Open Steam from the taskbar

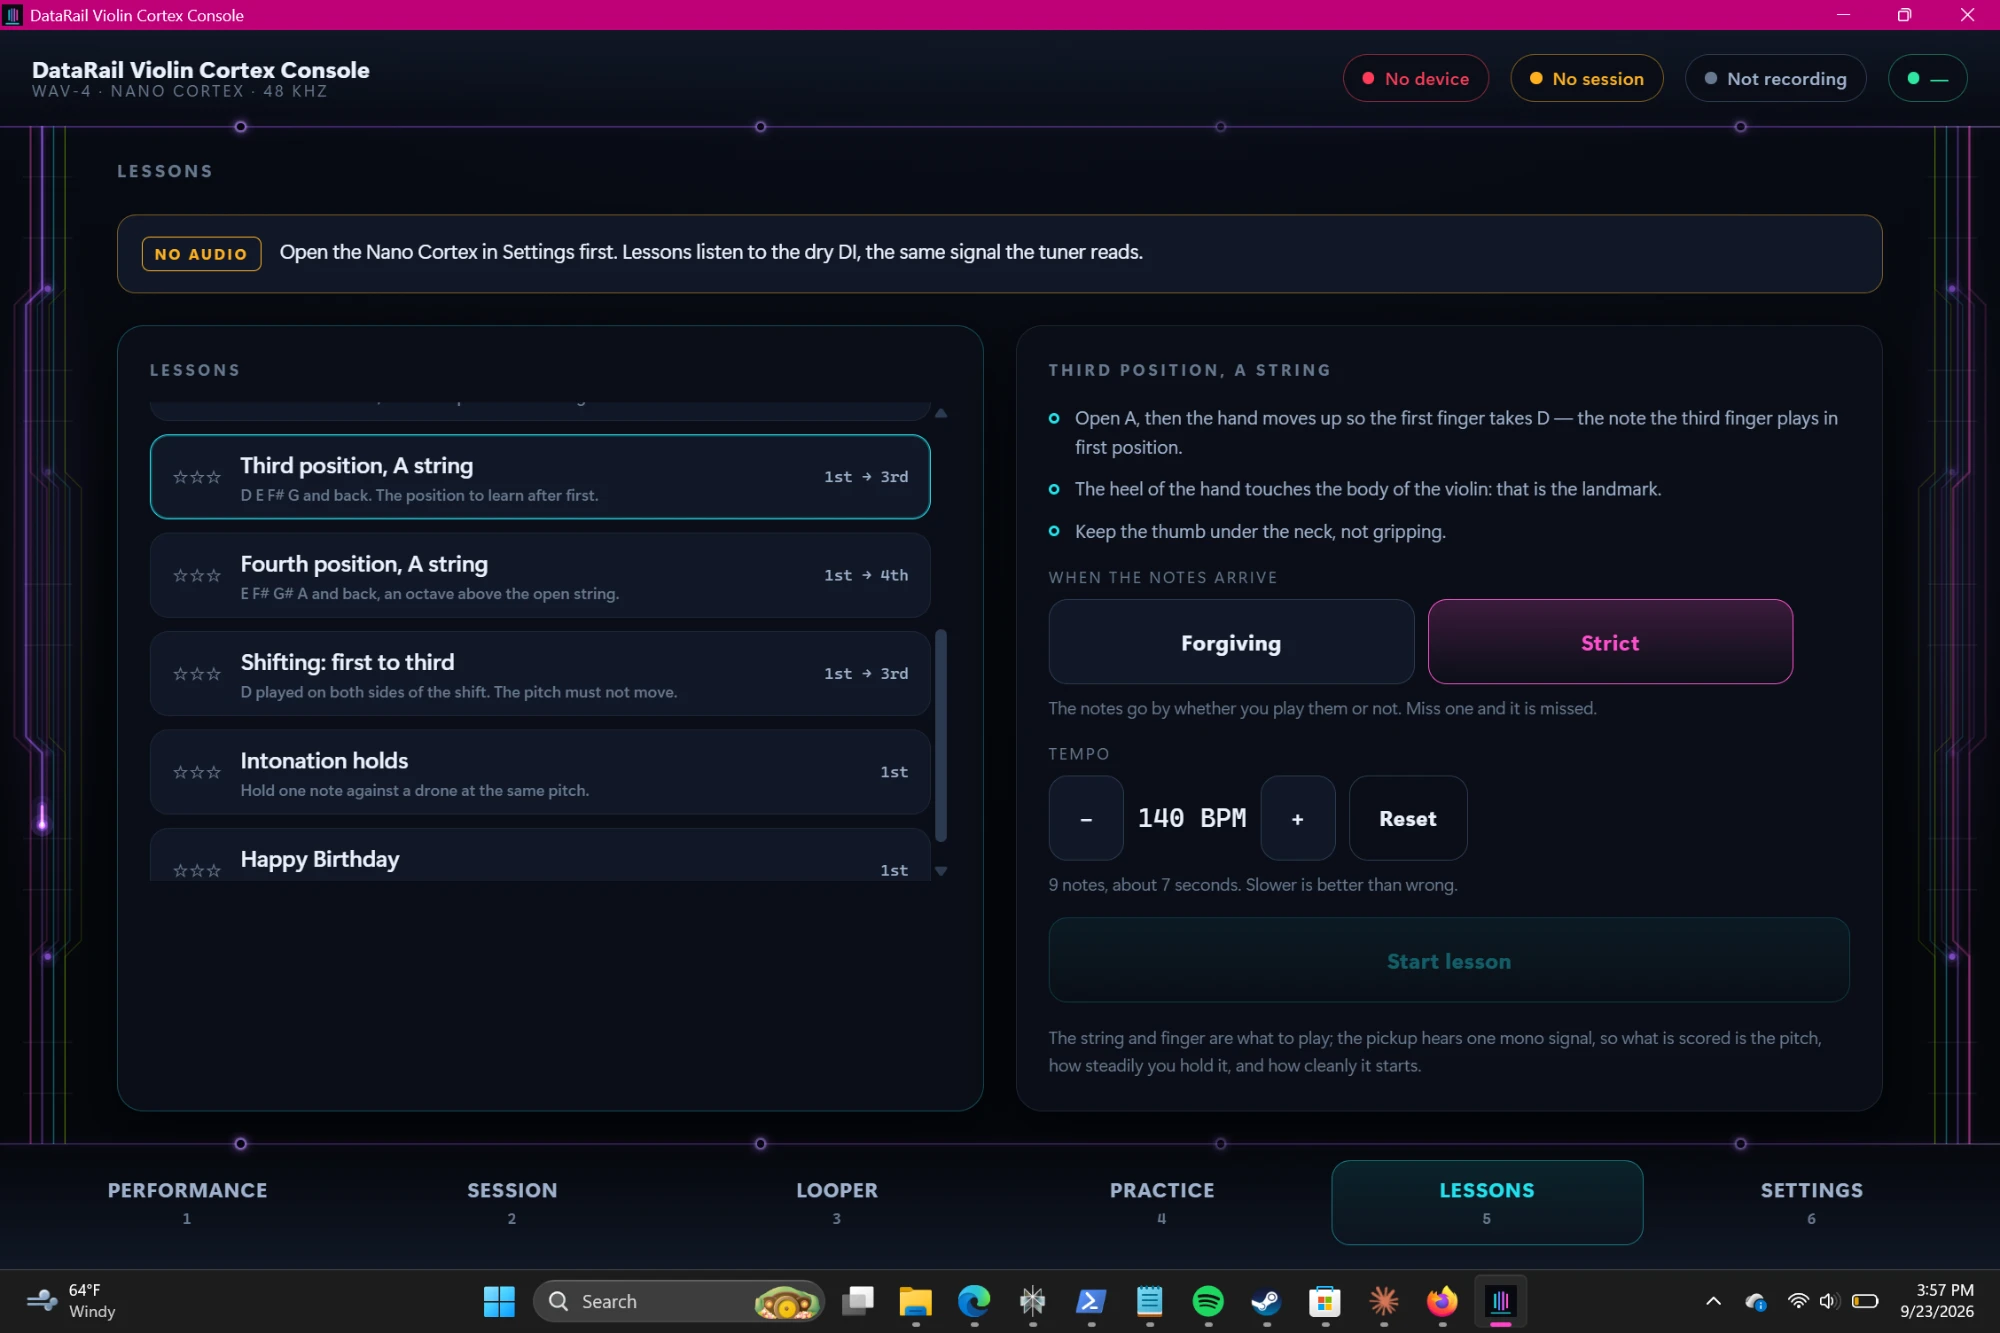coord(1266,1301)
